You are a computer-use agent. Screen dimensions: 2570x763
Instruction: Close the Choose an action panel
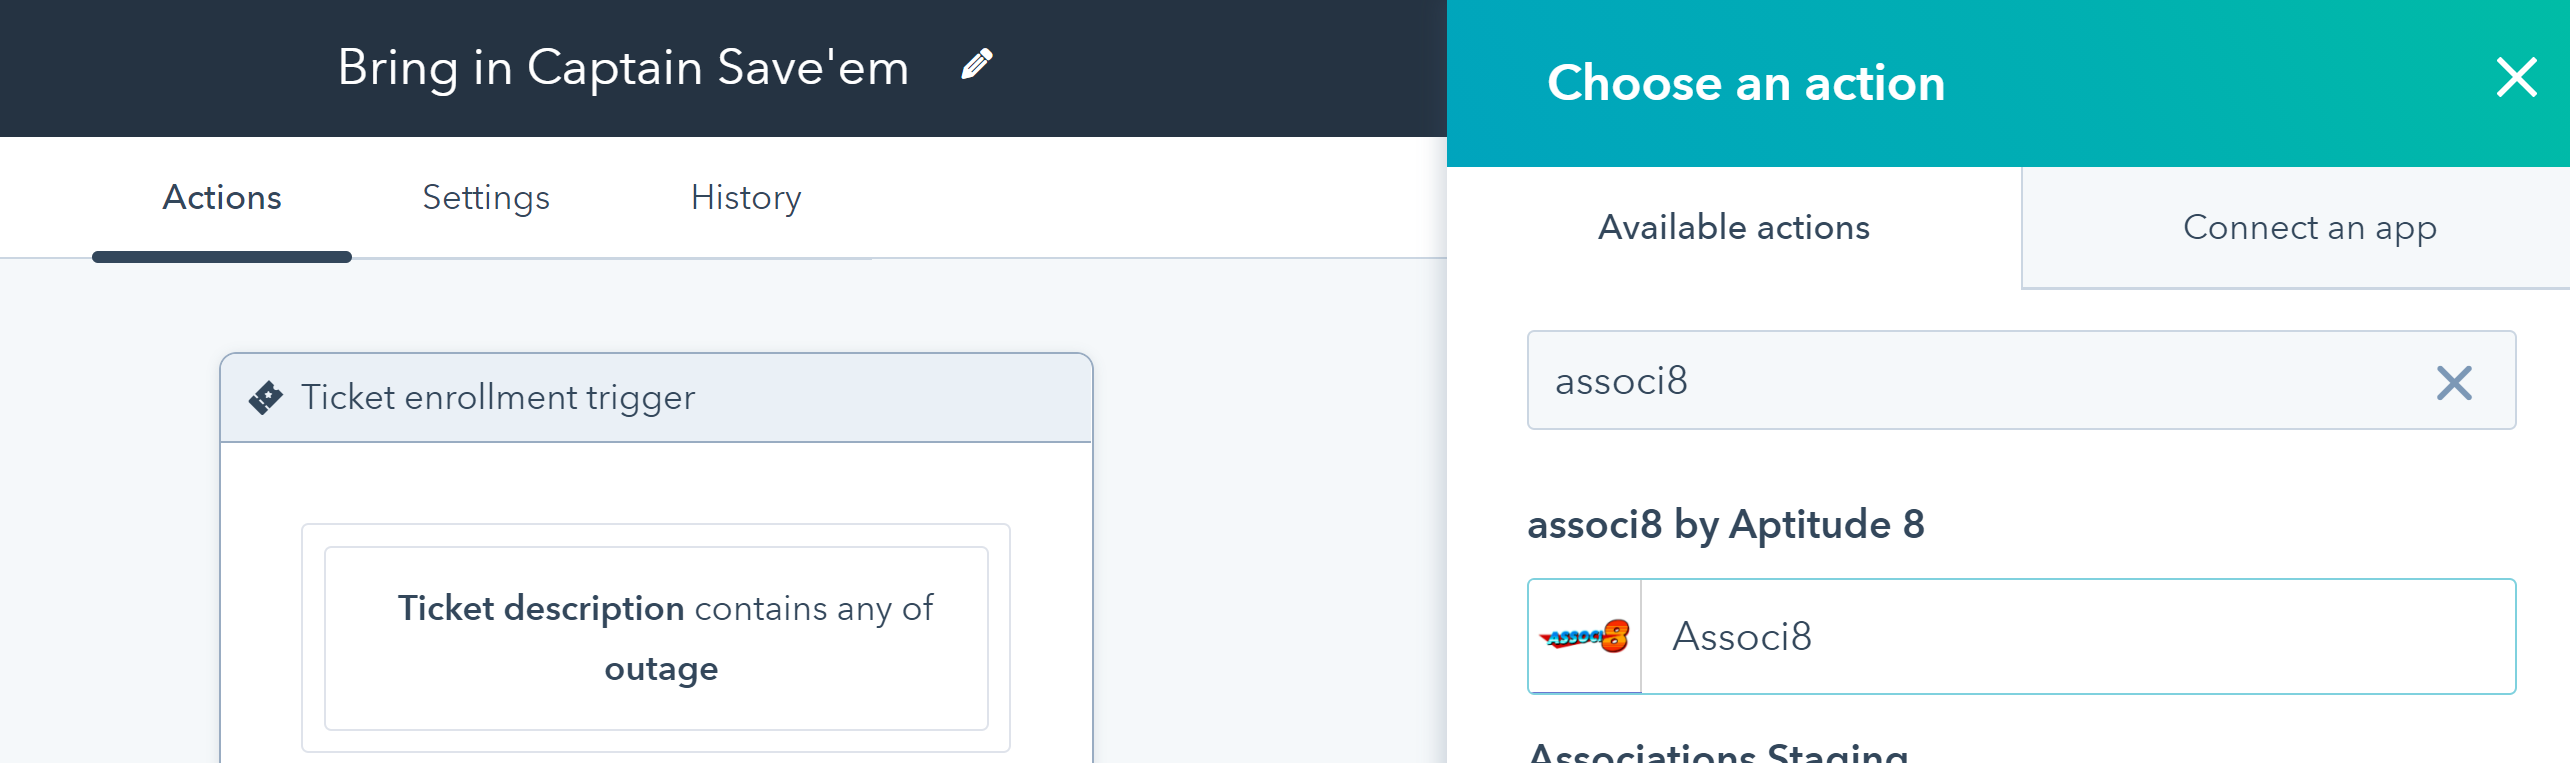tap(2516, 77)
